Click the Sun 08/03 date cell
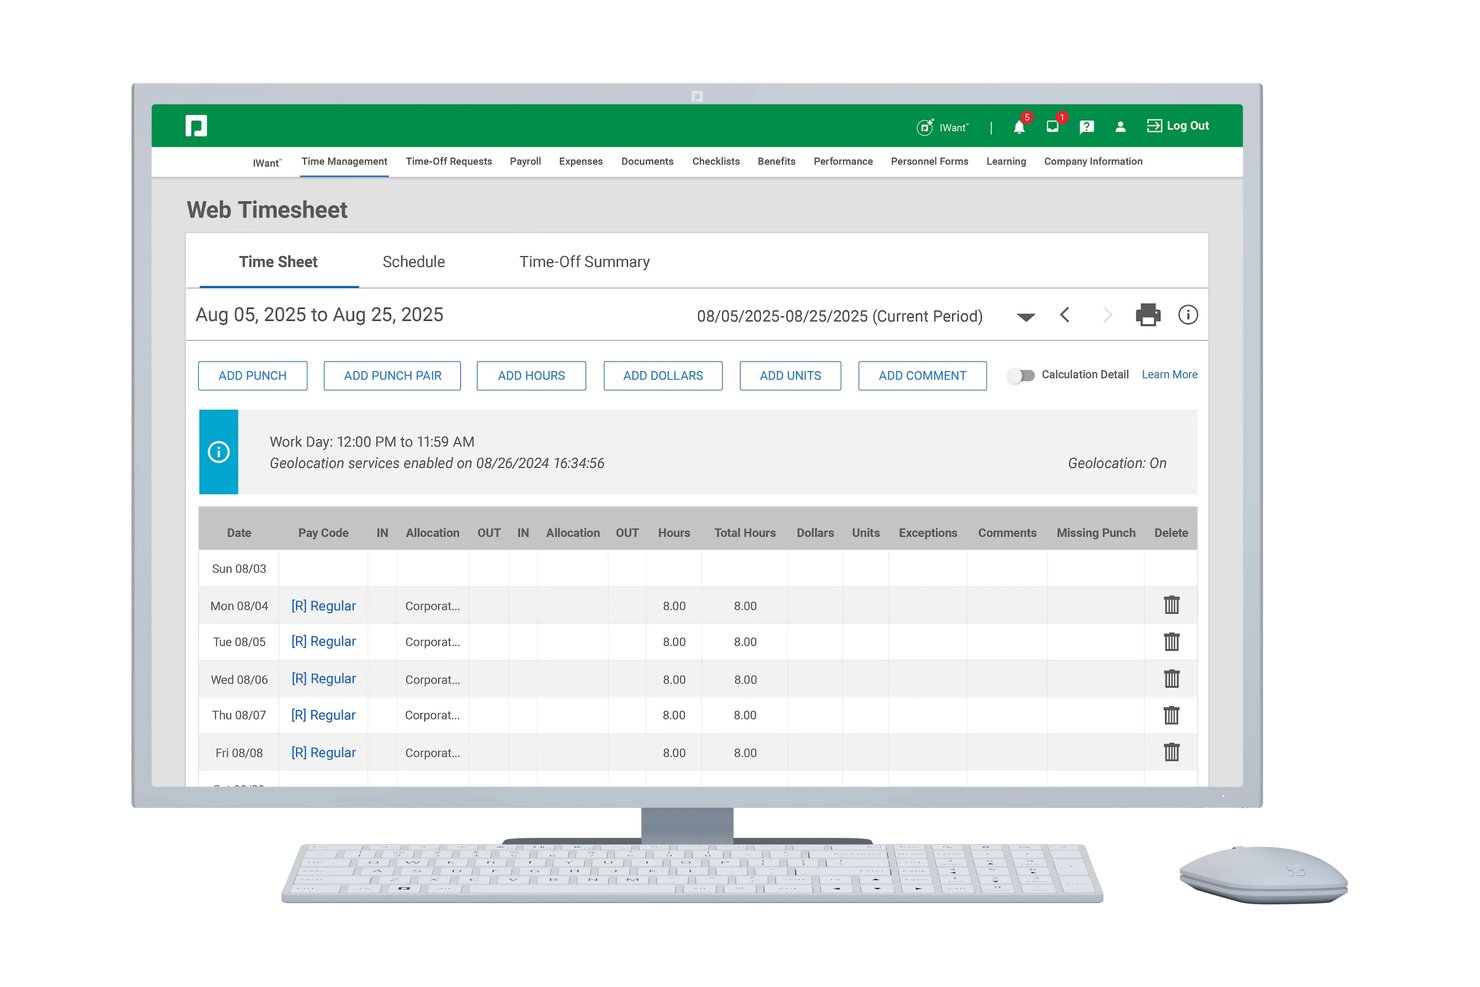Image resolution: width=1480 pixels, height=987 pixels. click(239, 569)
